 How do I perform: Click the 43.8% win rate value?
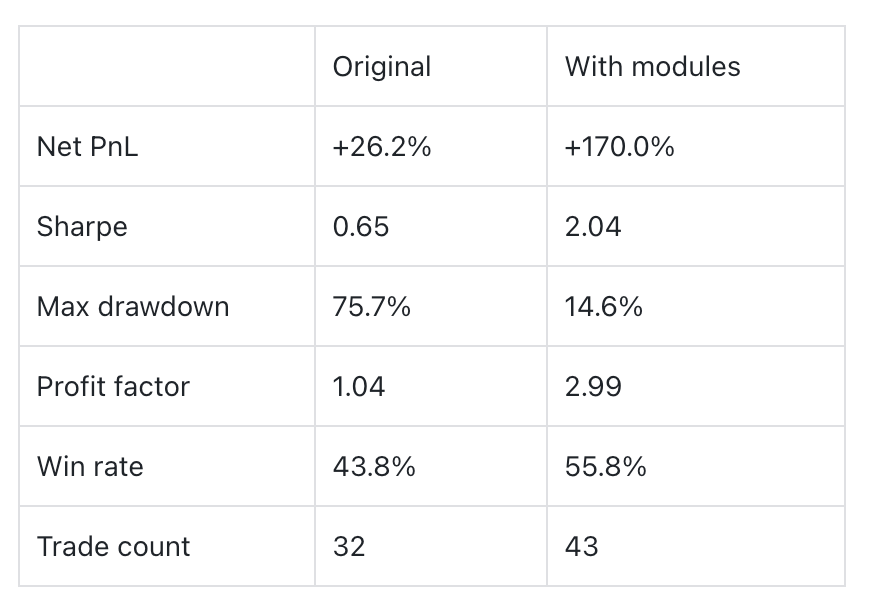coord(374,467)
